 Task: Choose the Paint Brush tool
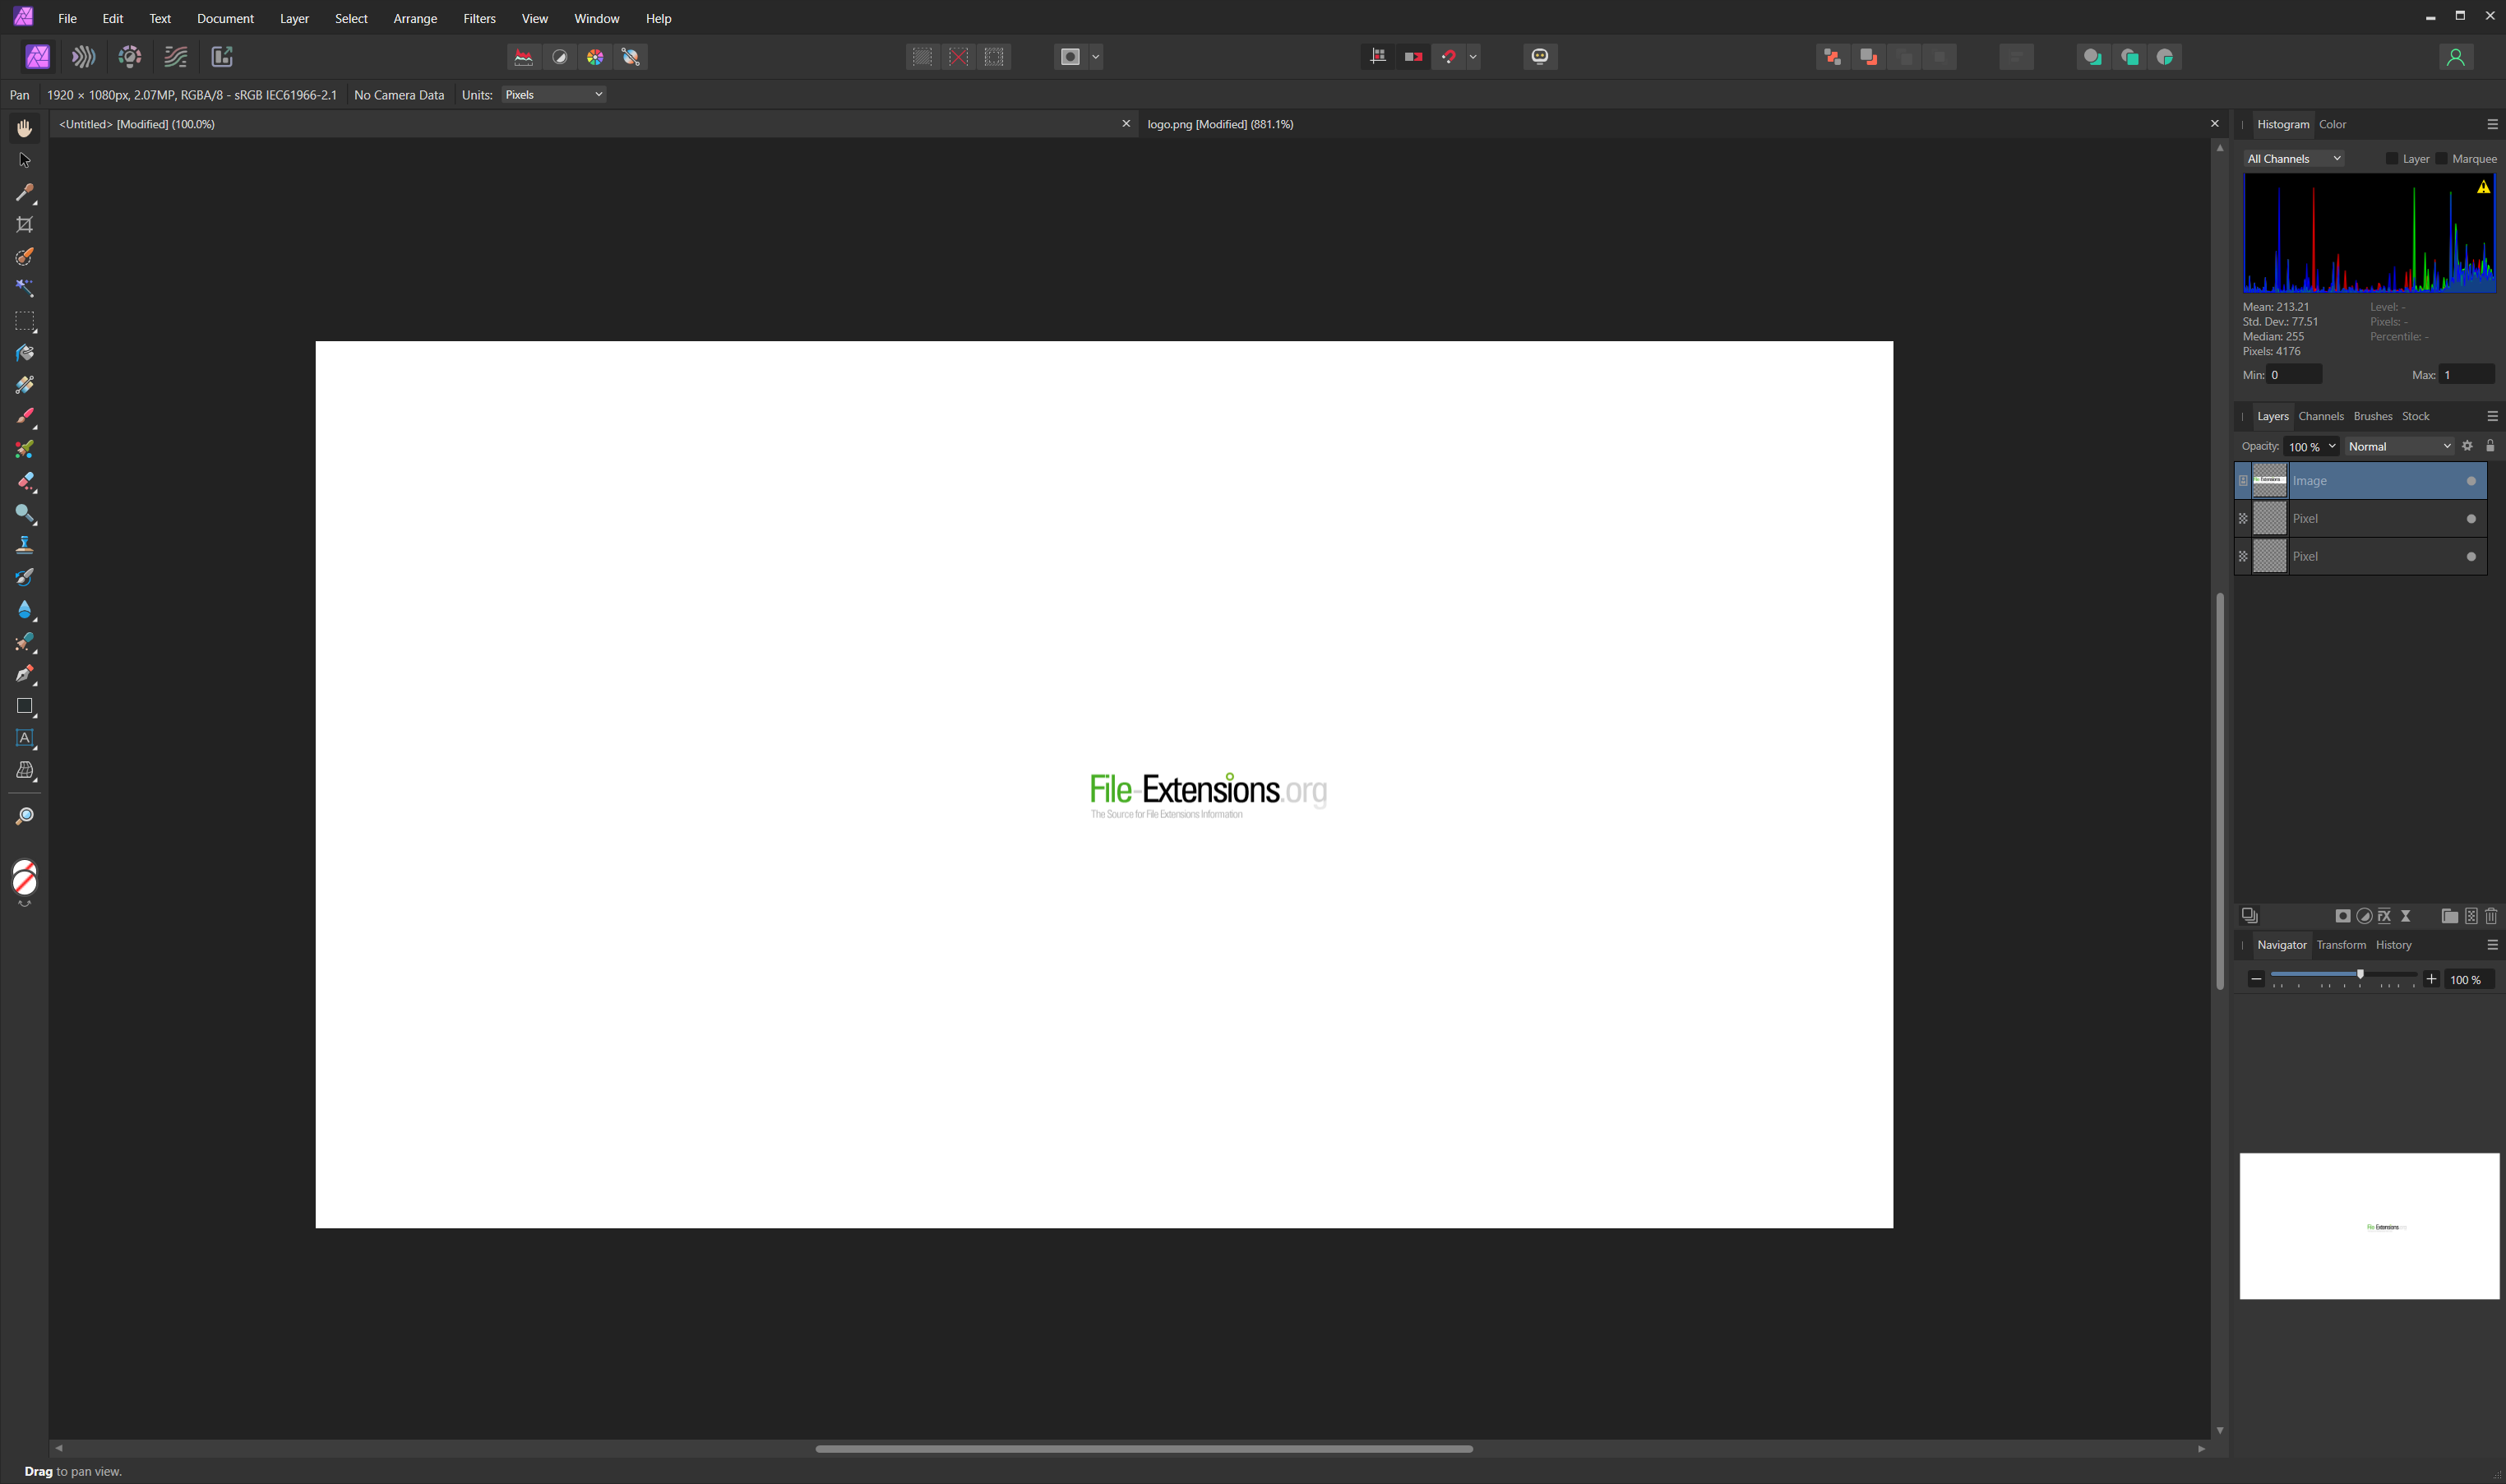(25, 417)
